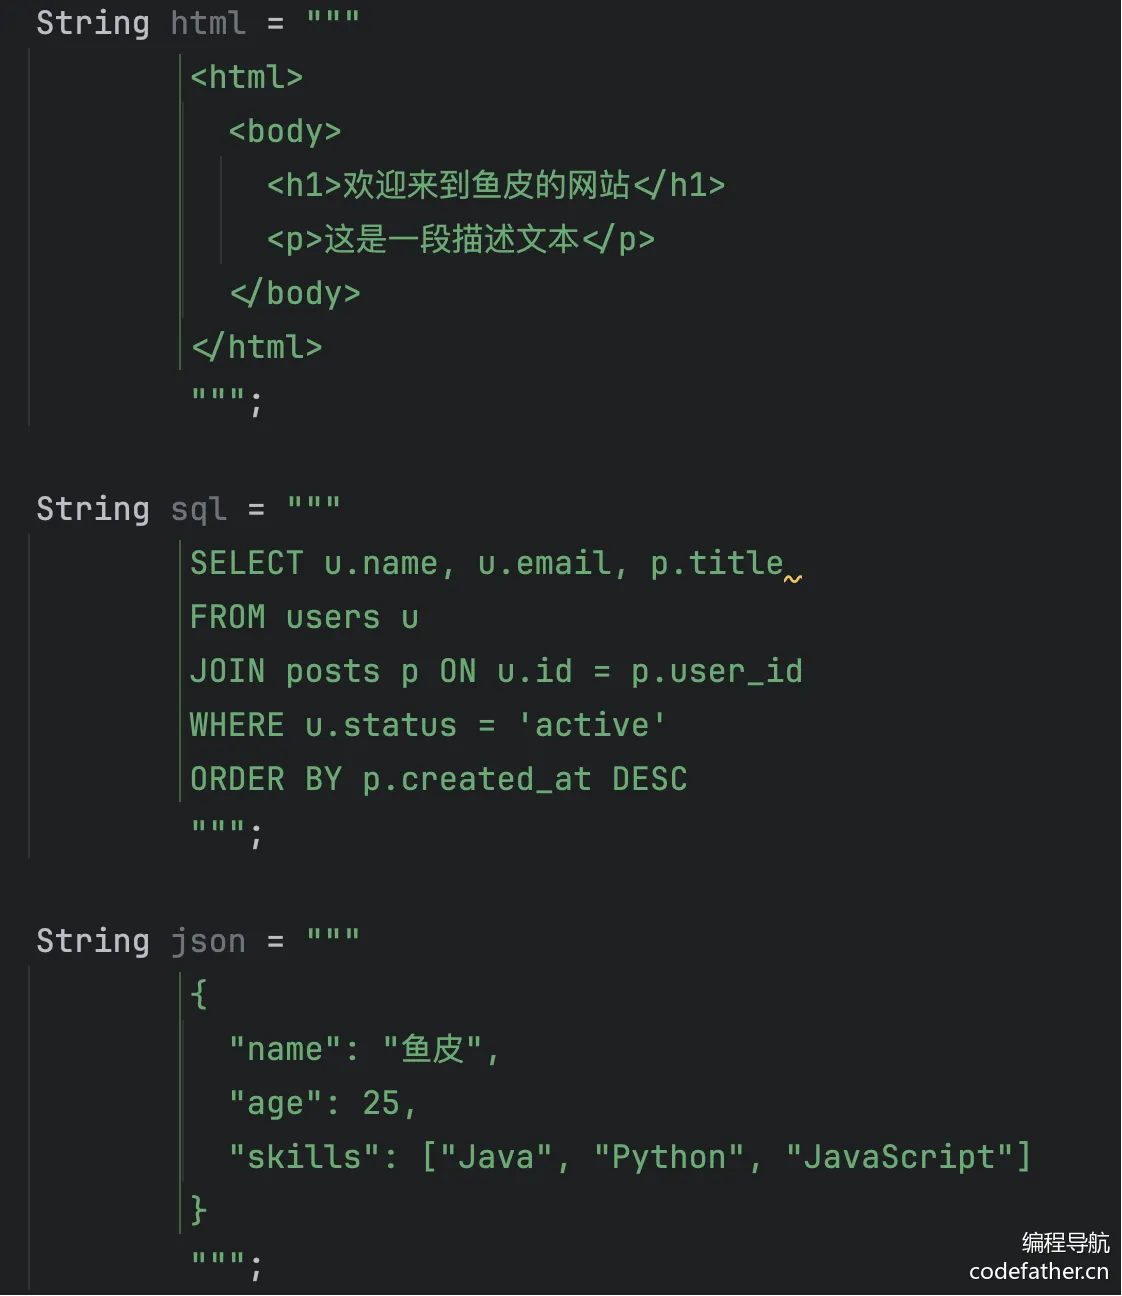Click the age value 25

pos(381,1103)
